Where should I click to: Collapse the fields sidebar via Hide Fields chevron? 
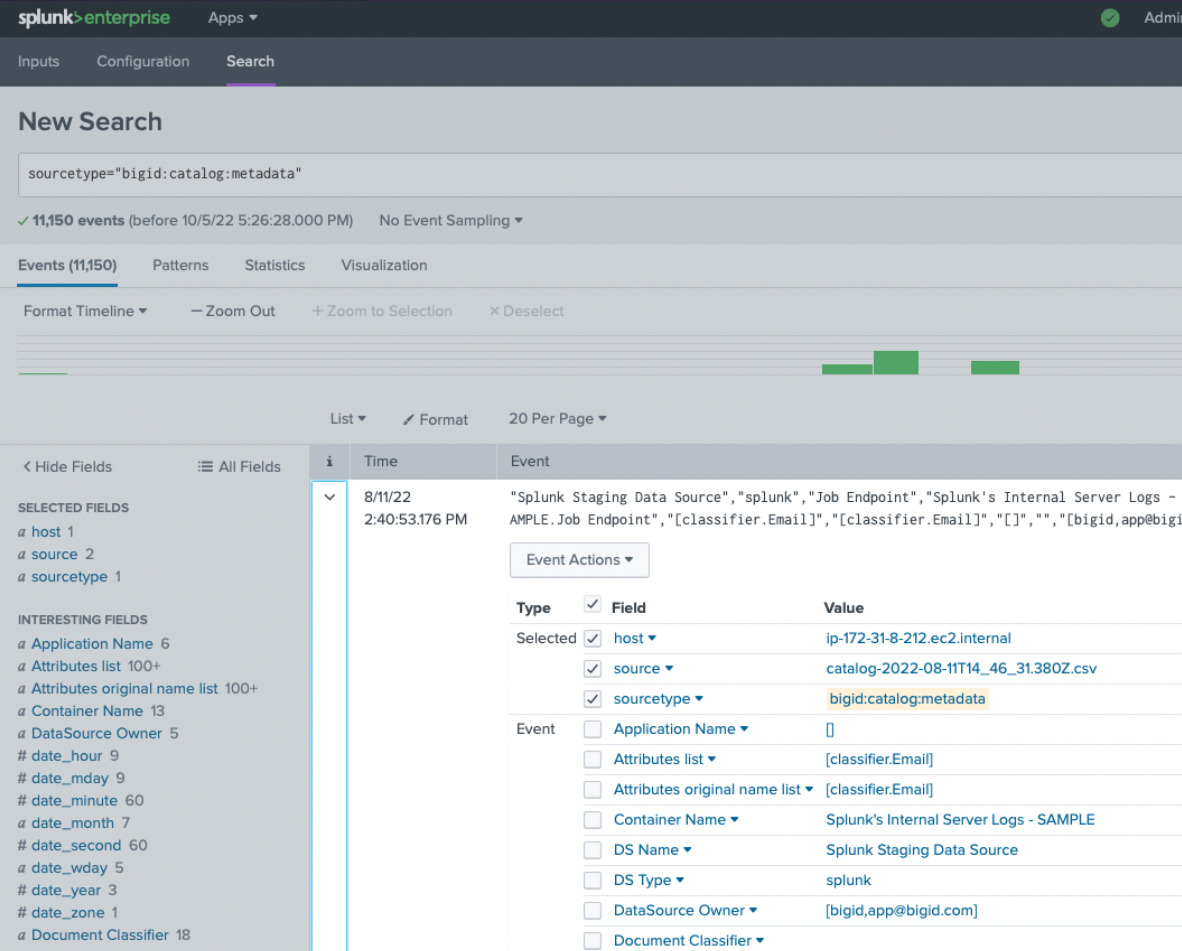click(26, 466)
